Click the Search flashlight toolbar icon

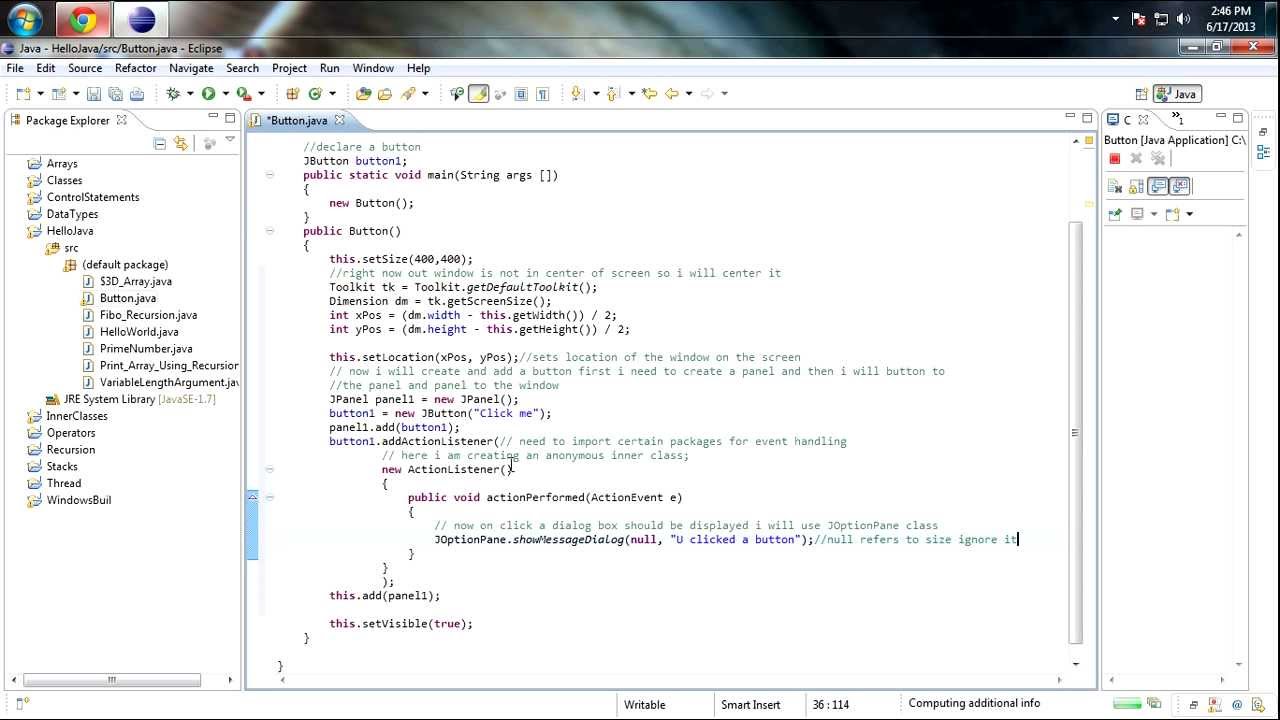pyautogui.click(x=408, y=94)
